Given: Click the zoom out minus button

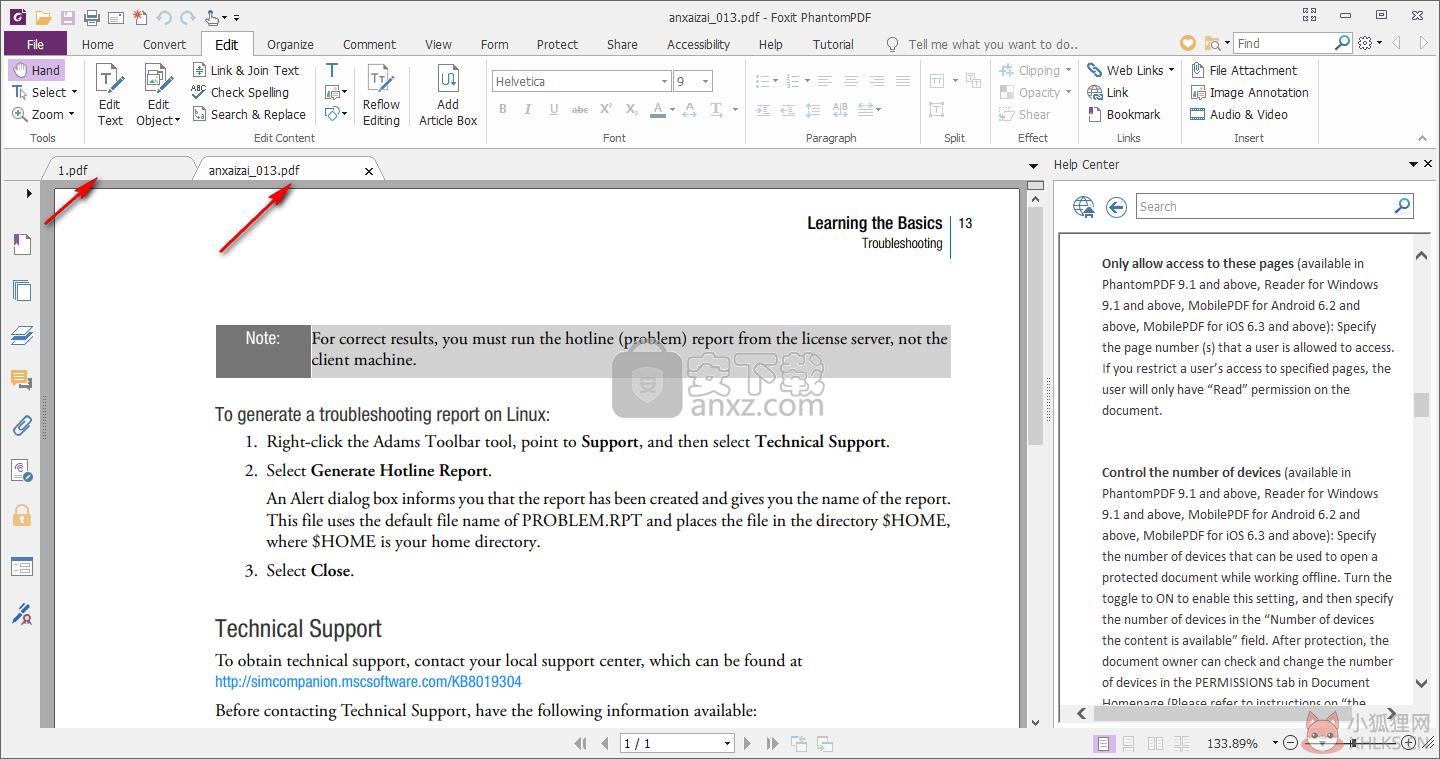Looking at the screenshot, I should point(1290,743).
